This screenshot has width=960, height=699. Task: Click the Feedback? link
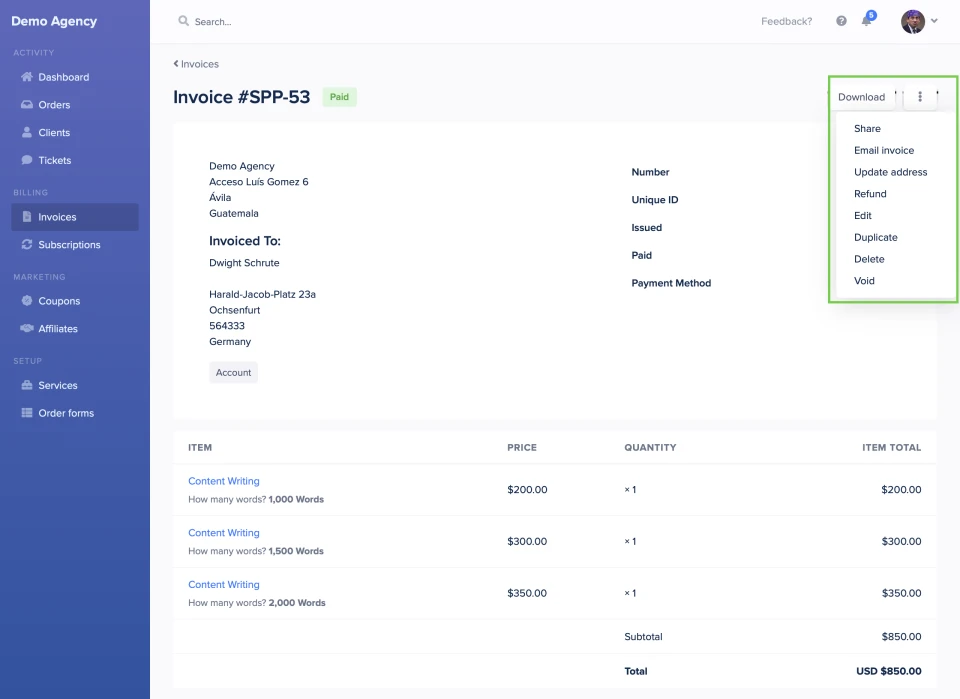point(786,21)
